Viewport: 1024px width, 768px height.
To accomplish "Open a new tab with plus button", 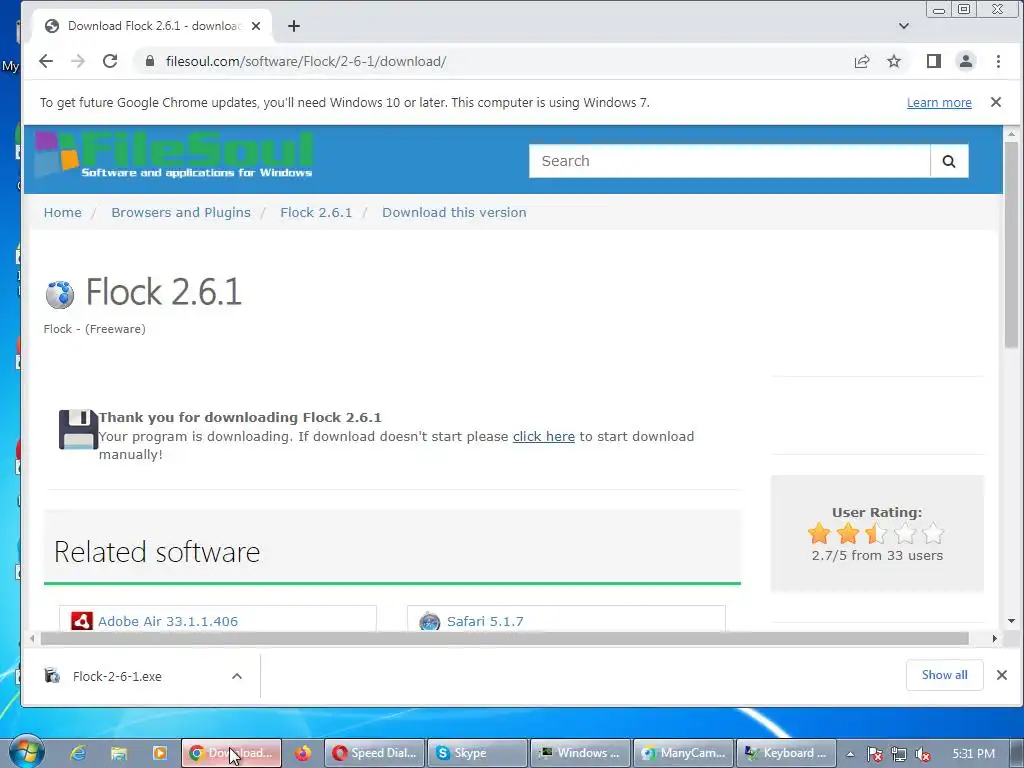I will (x=294, y=26).
